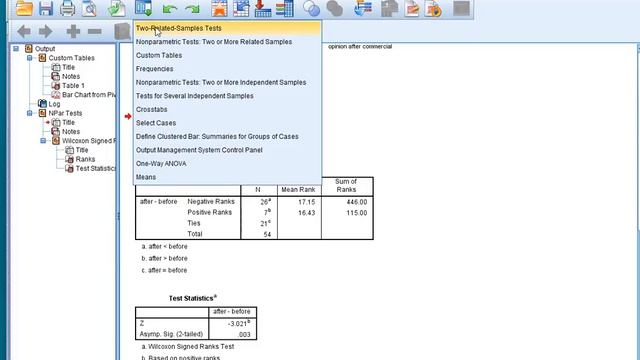Viewport: 640px width, 360px height.
Task: Click the Use Variable Sets circles icon
Action: point(311,8)
